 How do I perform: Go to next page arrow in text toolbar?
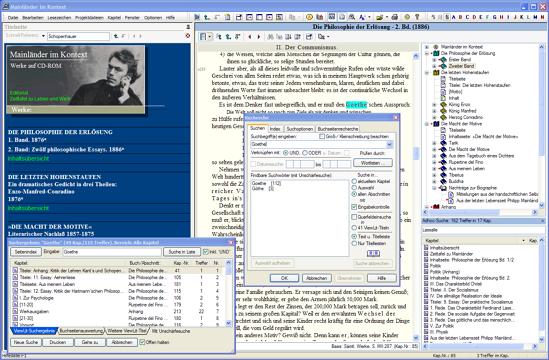coord(259,36)
